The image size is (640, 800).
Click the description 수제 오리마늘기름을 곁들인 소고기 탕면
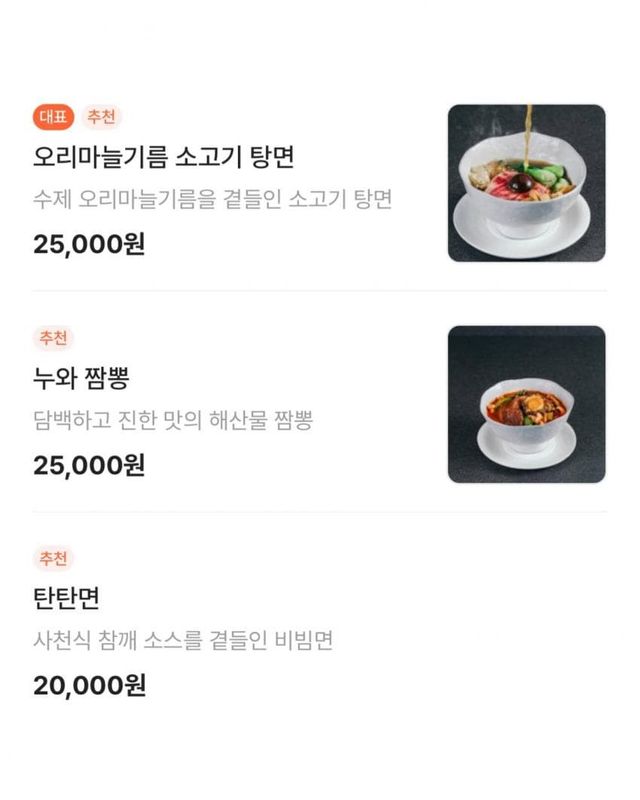[x=212, y=199]
